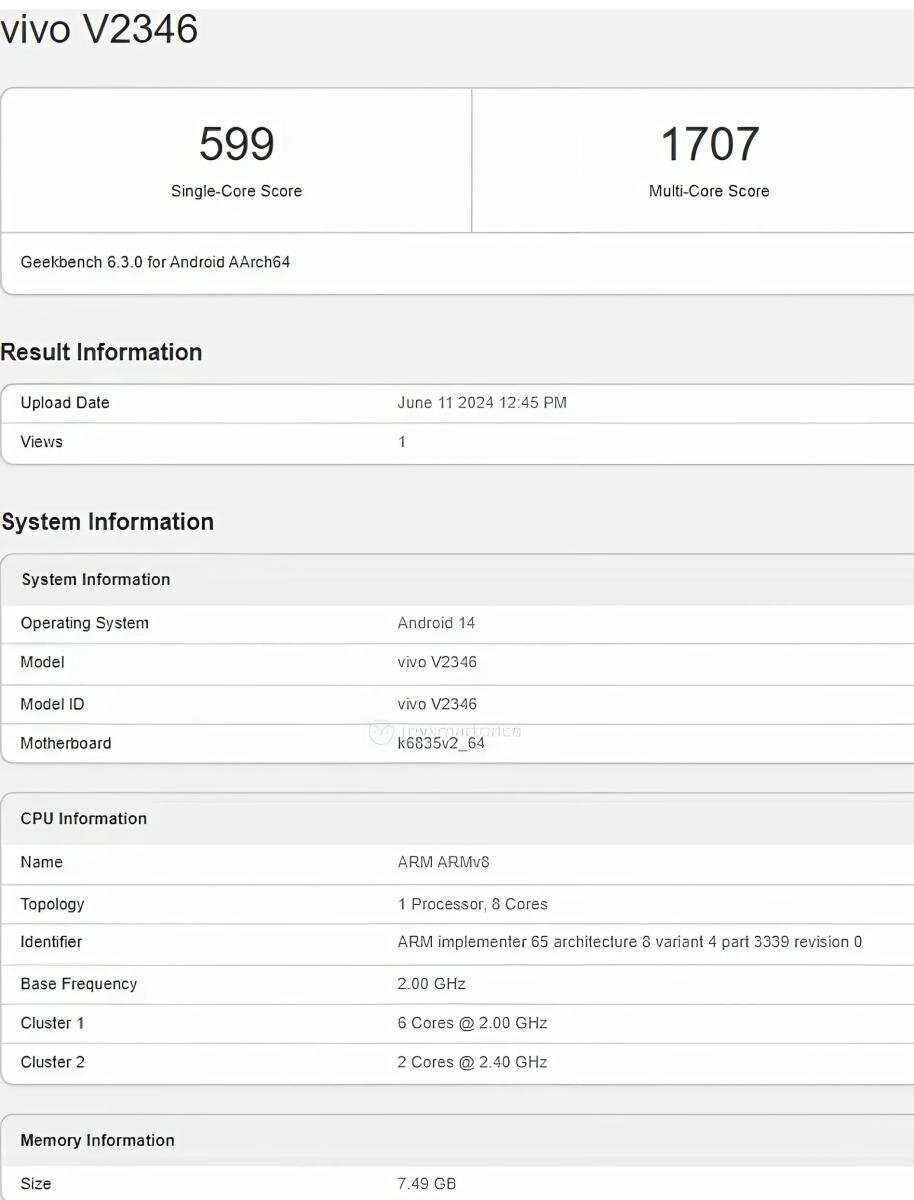Select the 'ARM ARMv8' value
914x1200 pixels.
pos(443,862)
